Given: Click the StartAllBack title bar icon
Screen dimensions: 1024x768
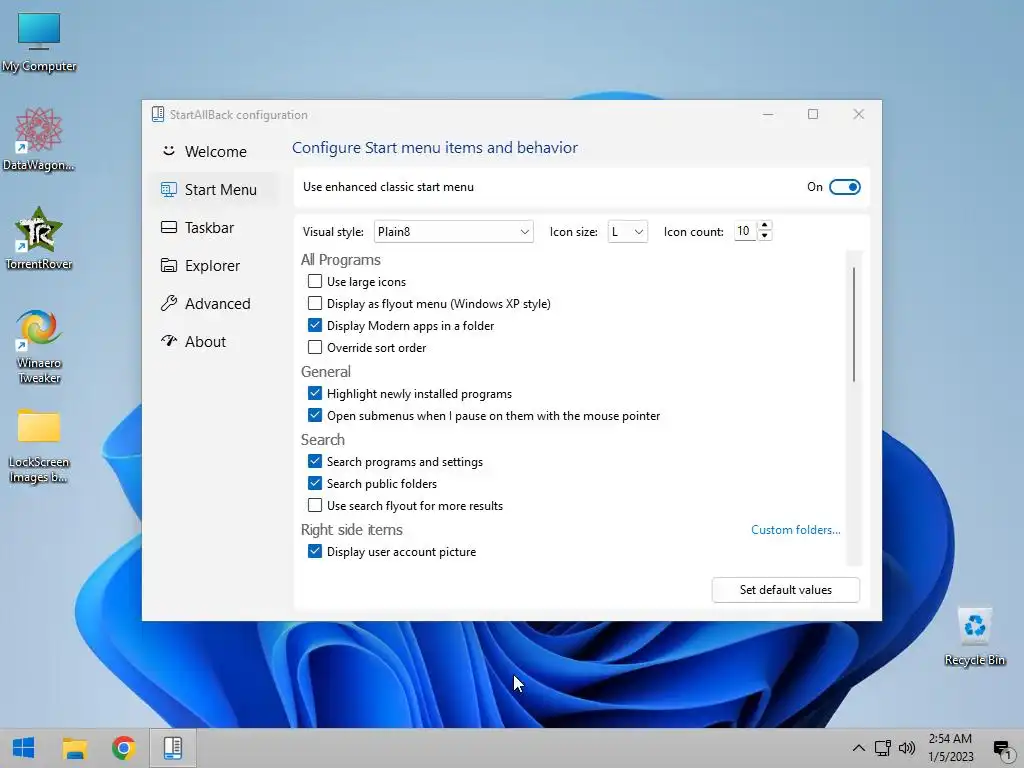Looking at the screenshot, I should point(157,114).
